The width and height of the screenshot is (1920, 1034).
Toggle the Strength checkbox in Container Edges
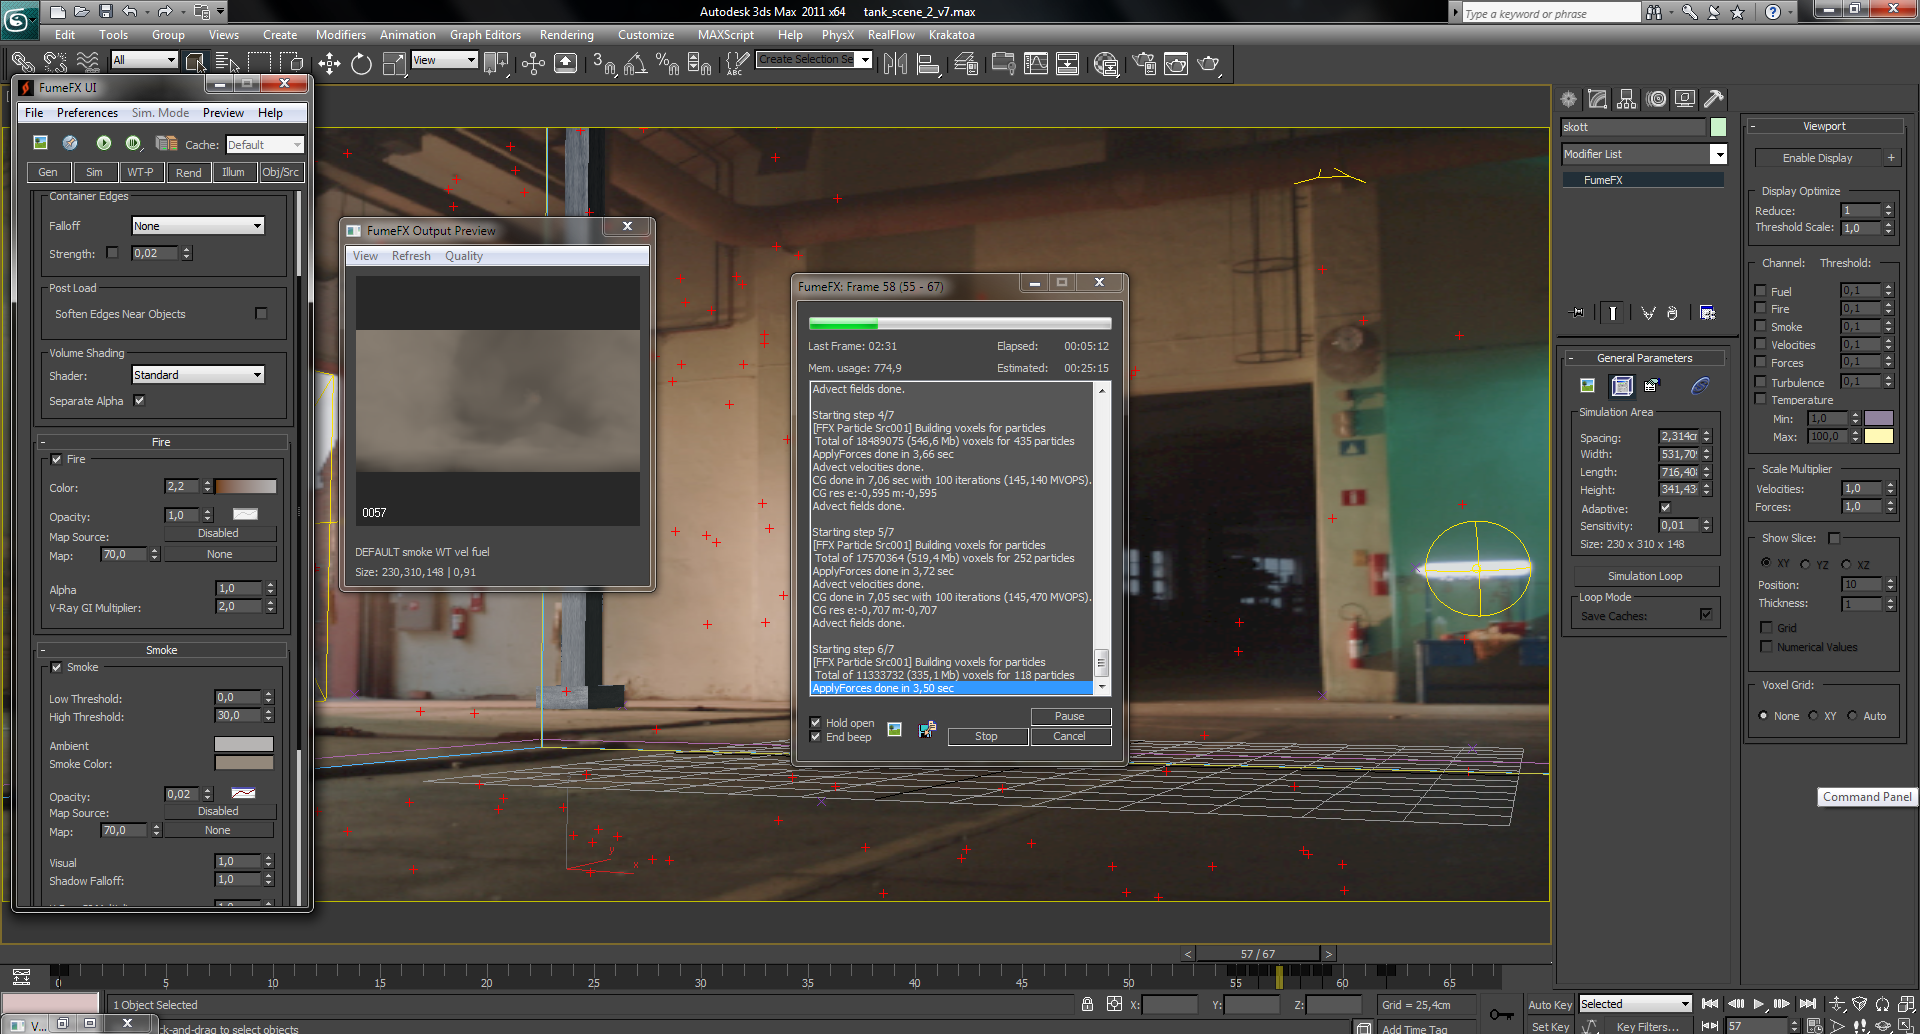pyautogui.click(x=112, y=253)
